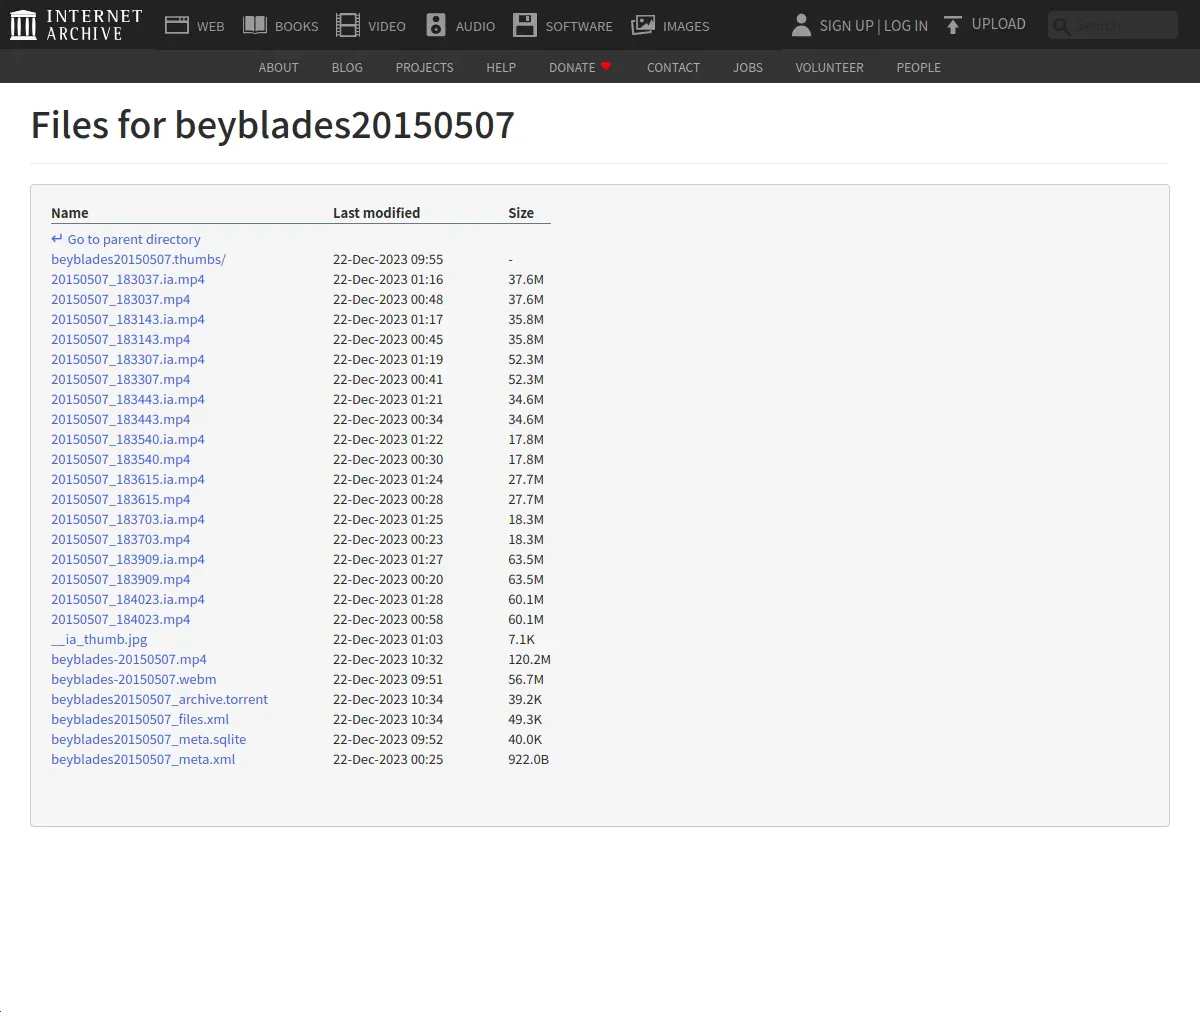This screenshot has width=1200, height=1020.
Task: Click the Files for beyblades20150507 heading
Action: (x=273, y=125)
